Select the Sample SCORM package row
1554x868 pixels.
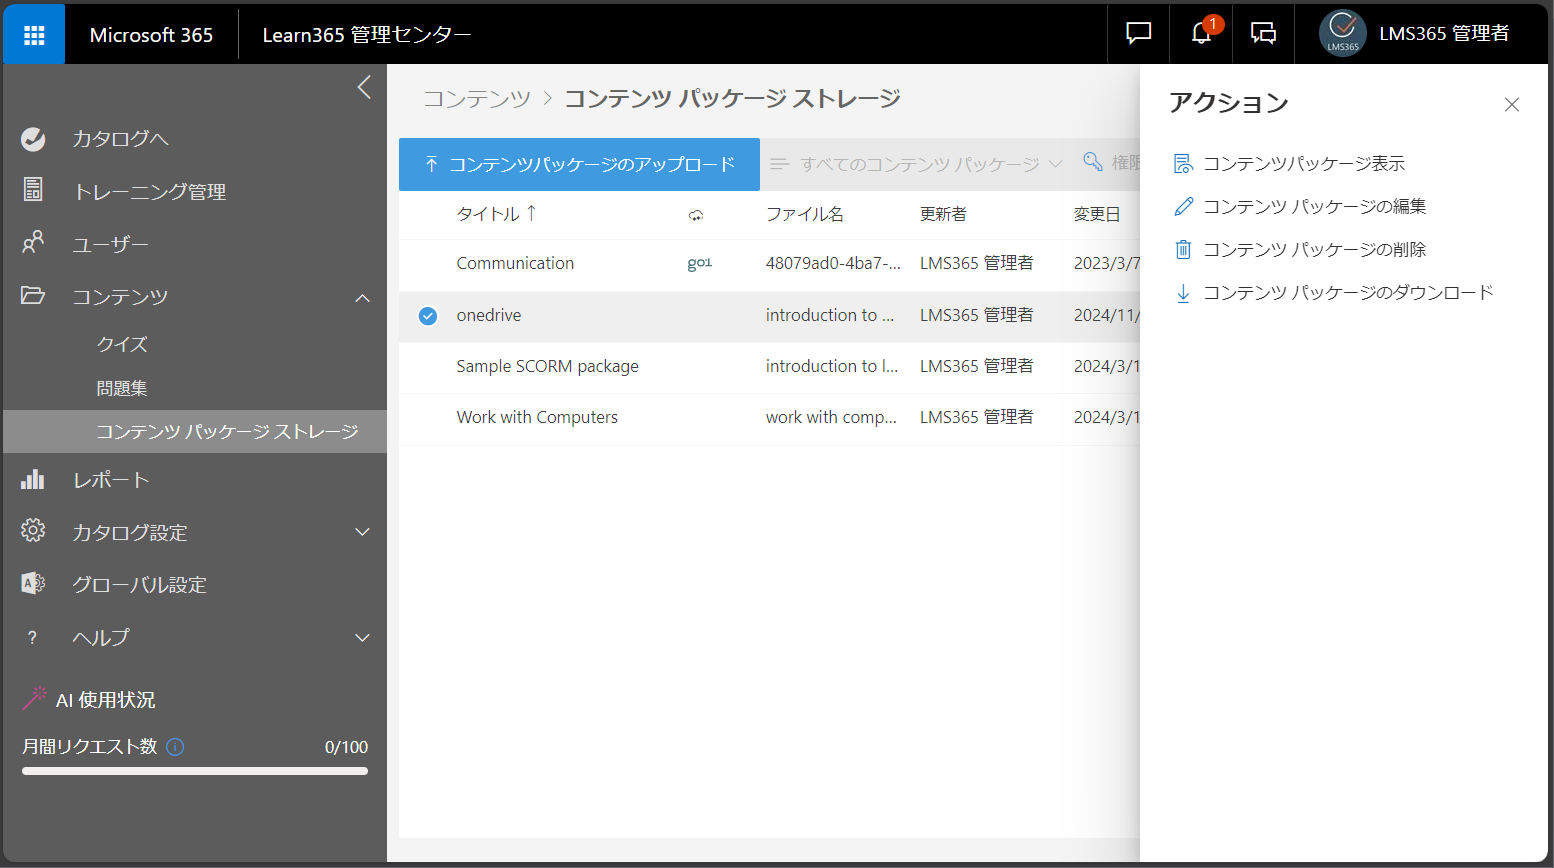pyautogui.click(x=769, y=367)
